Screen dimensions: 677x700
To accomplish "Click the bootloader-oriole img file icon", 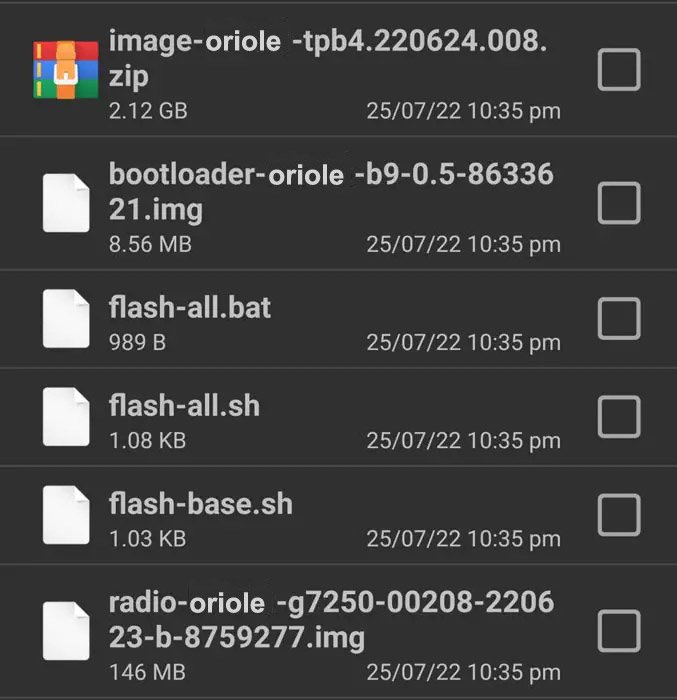I will [x=68, y=203].
